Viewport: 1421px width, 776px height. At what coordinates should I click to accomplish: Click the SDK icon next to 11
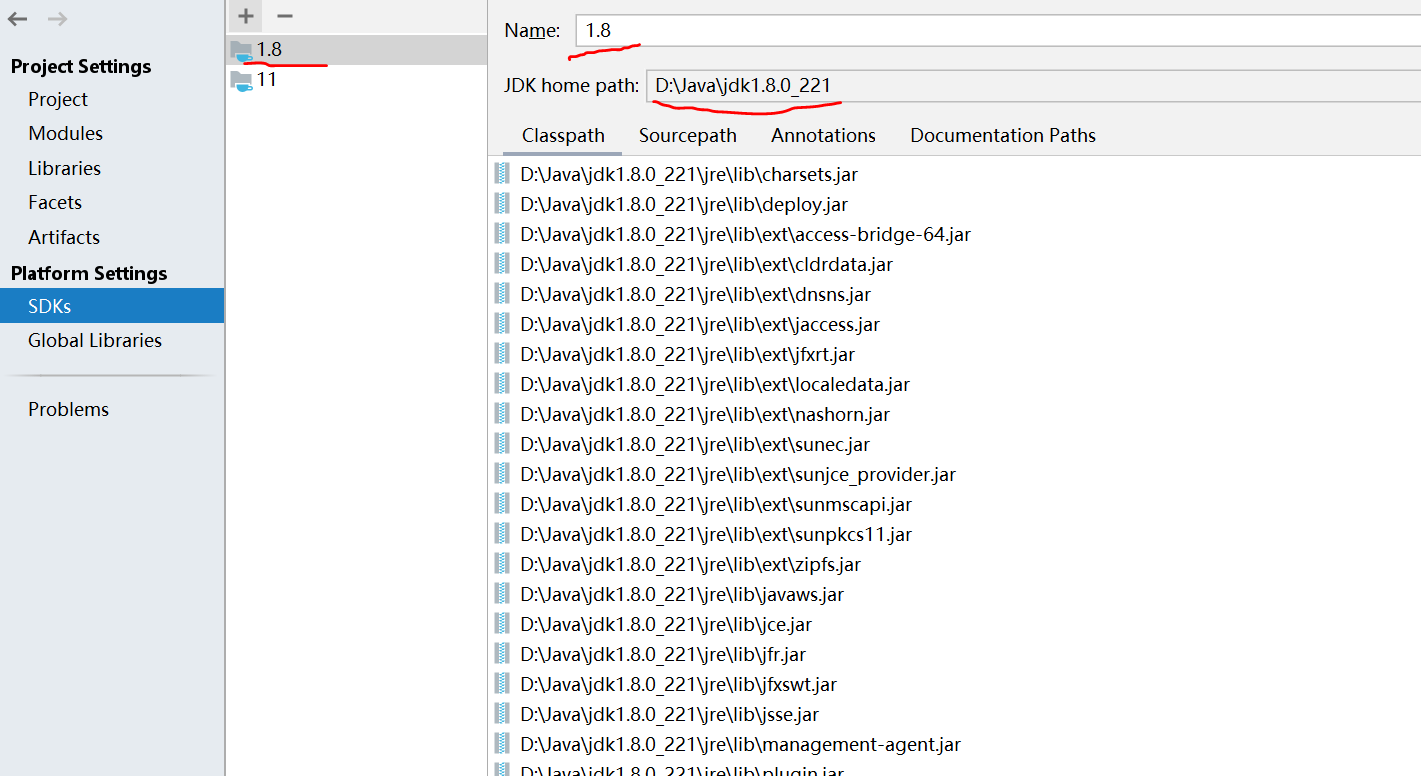tap(241, 80)
